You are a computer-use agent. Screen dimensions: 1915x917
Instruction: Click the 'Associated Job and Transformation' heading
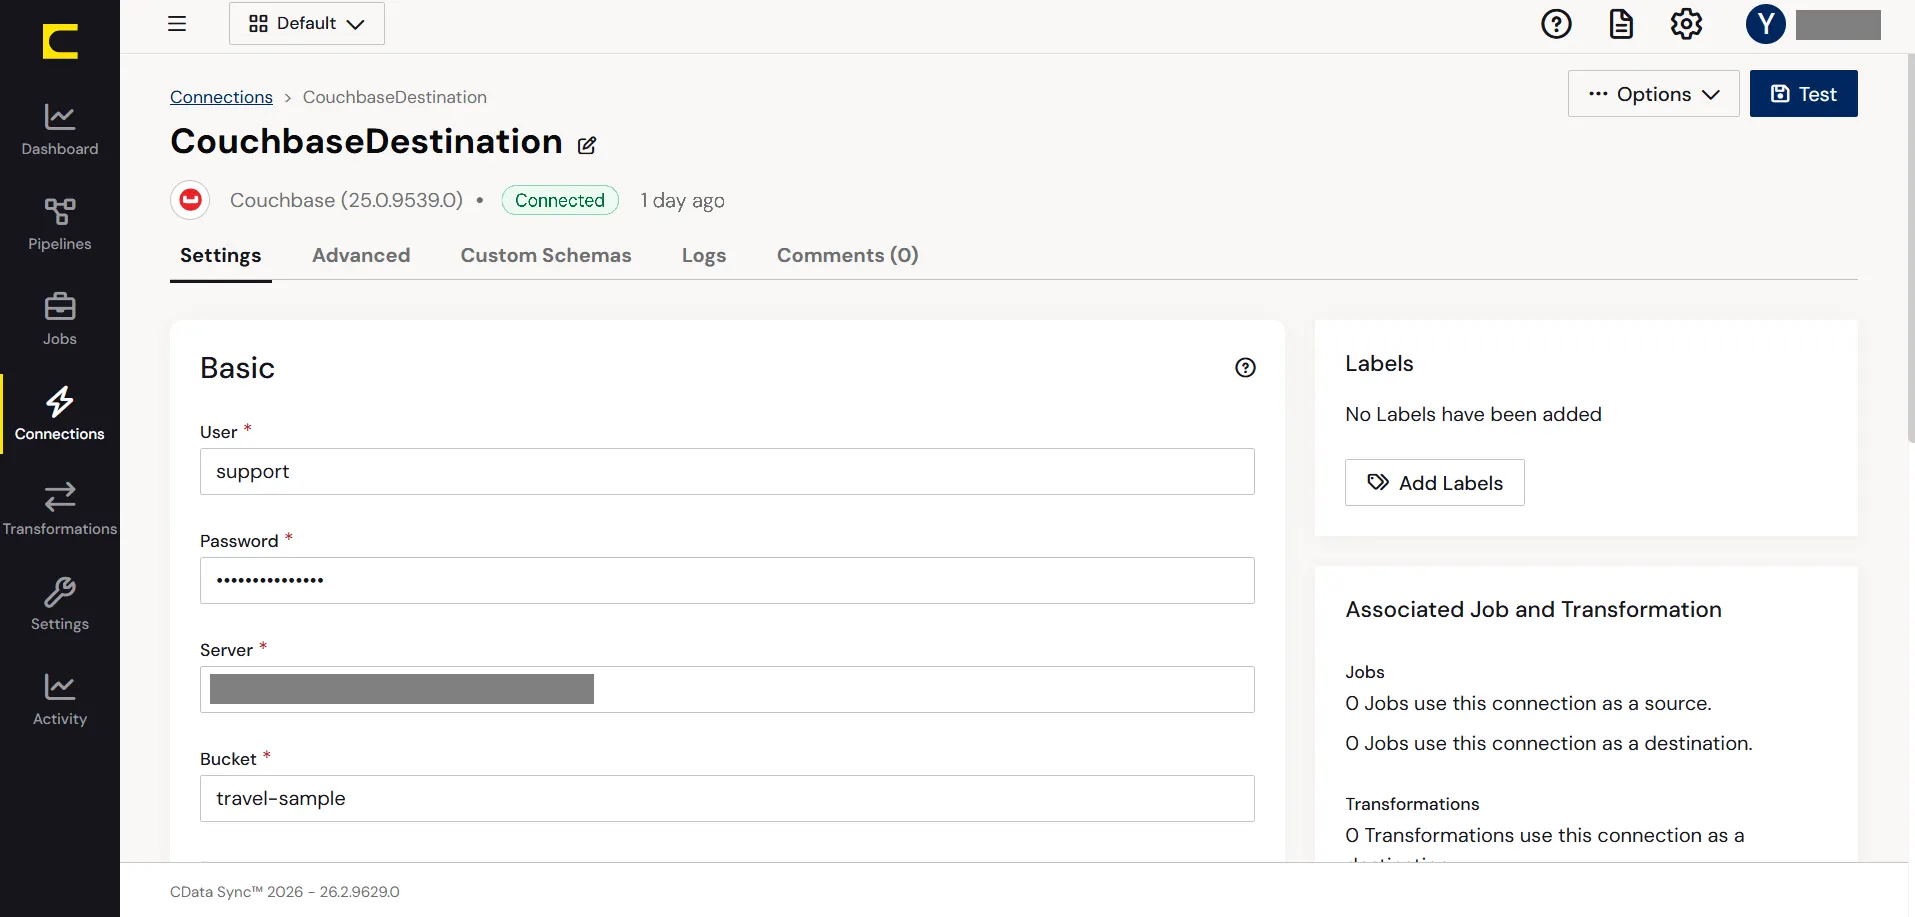1533,609
